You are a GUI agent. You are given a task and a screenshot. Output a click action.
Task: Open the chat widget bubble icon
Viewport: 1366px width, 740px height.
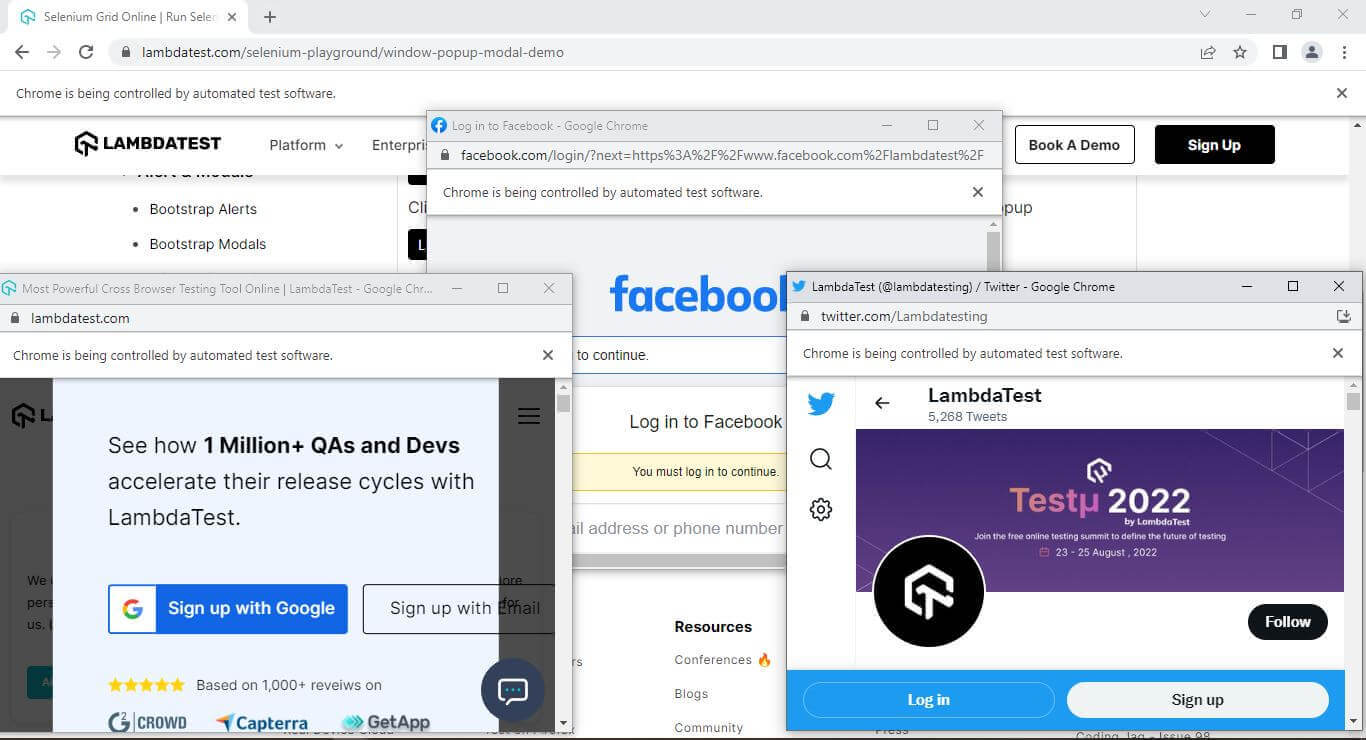tap(513, 690)
